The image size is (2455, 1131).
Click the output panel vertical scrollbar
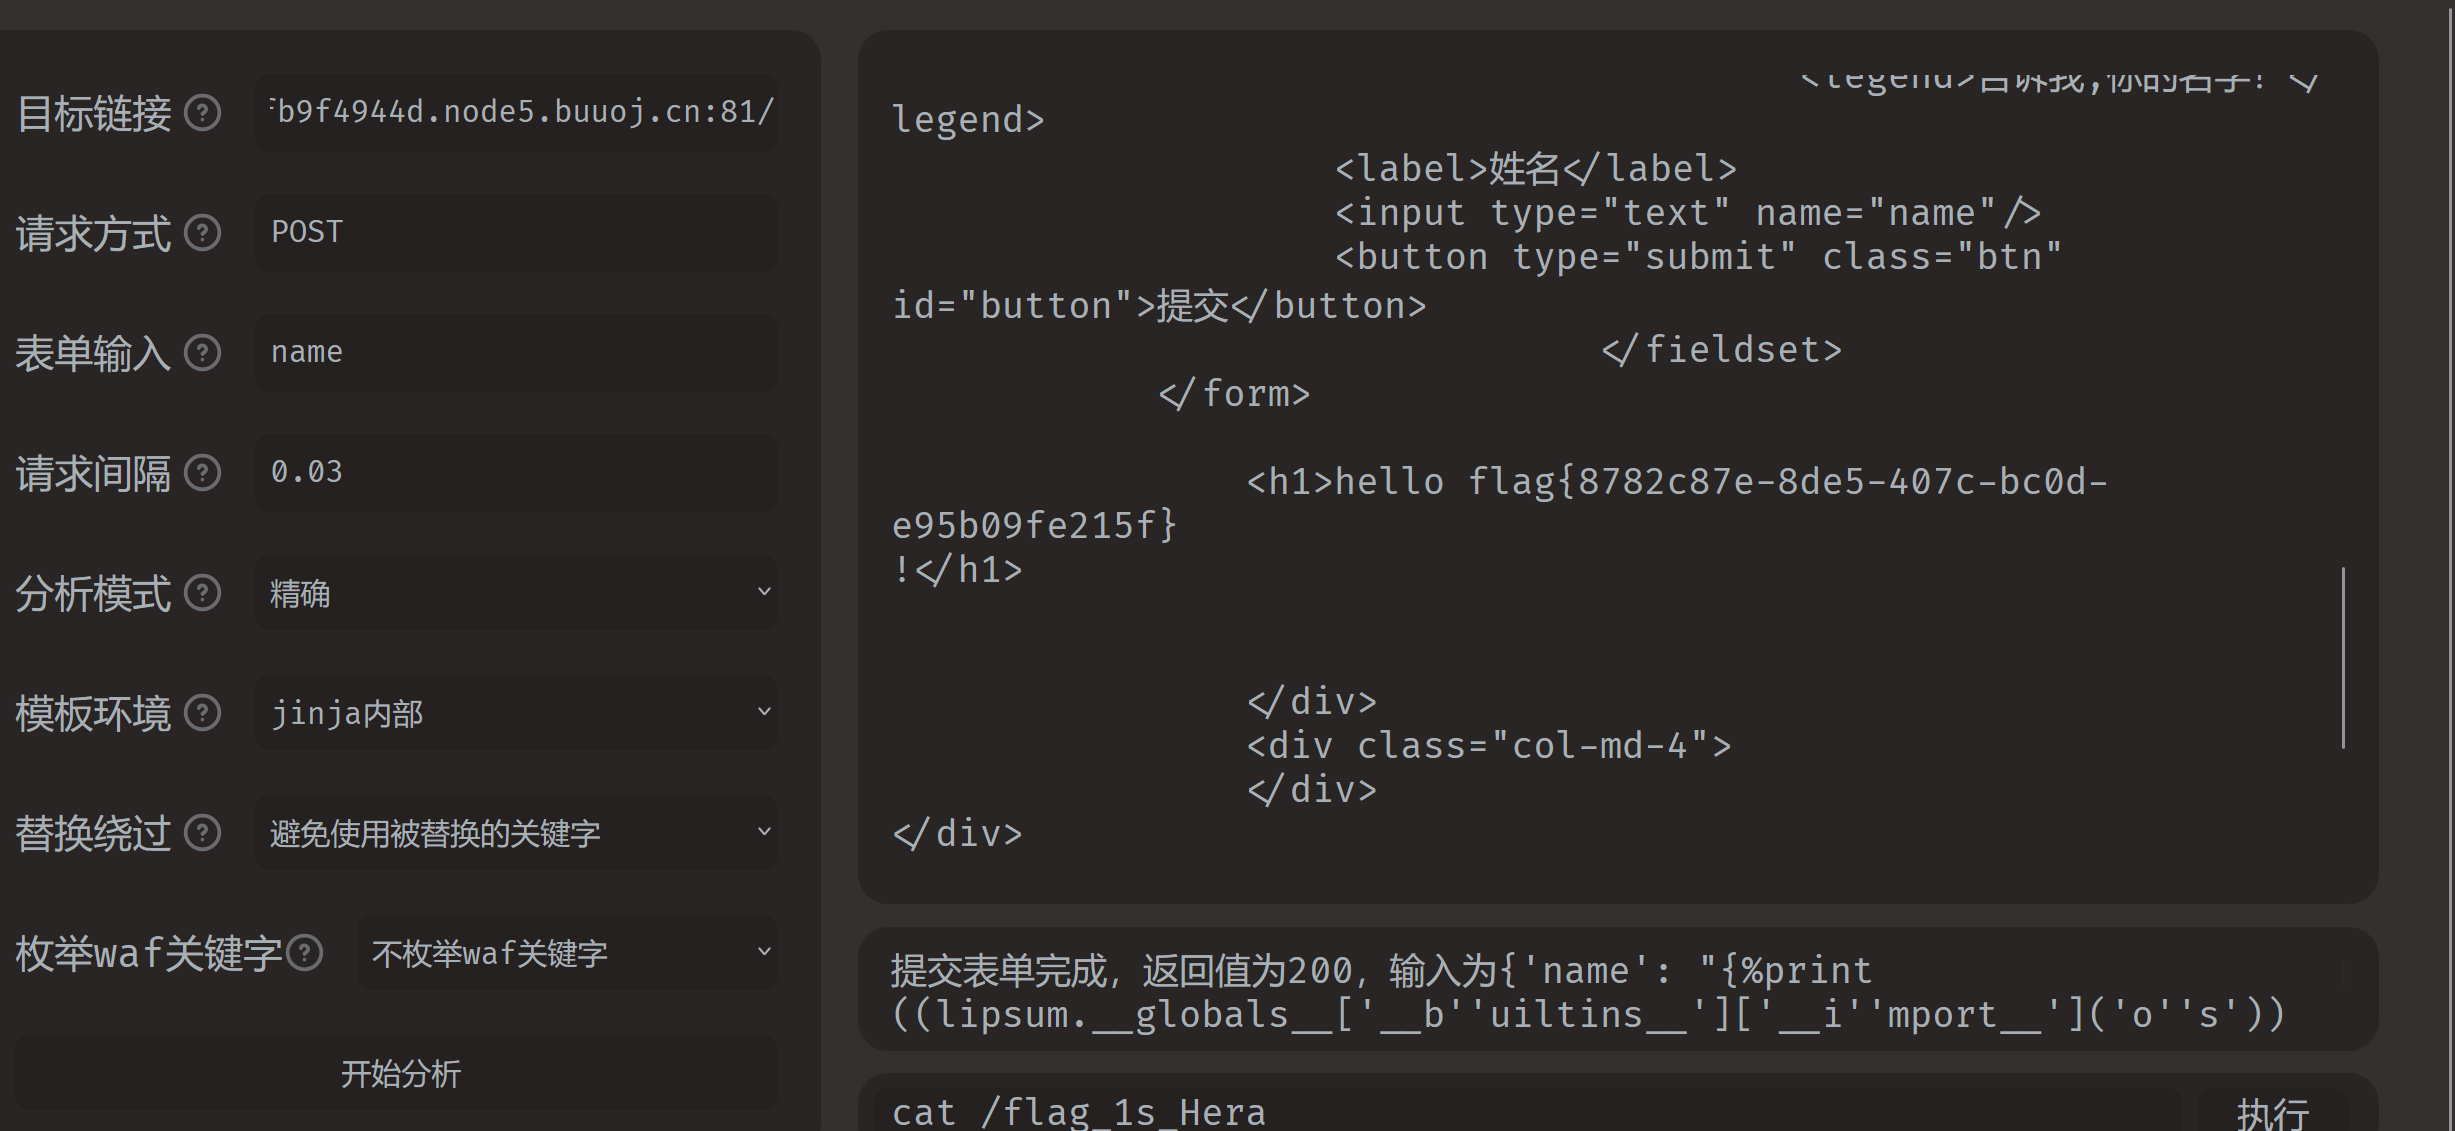(2343, 657)
